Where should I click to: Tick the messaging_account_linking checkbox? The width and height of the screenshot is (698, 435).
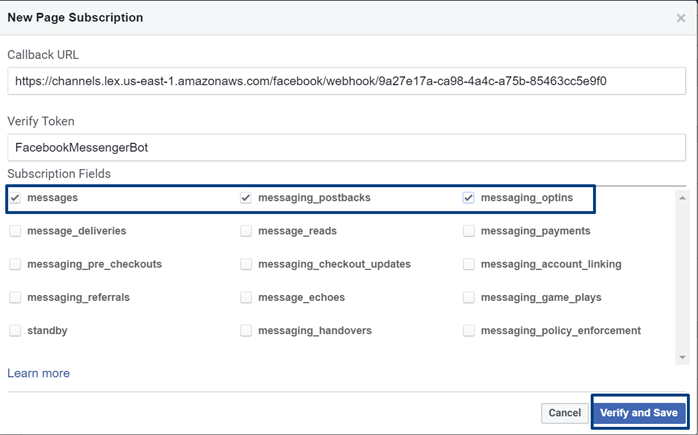click(x=470, y=264)
